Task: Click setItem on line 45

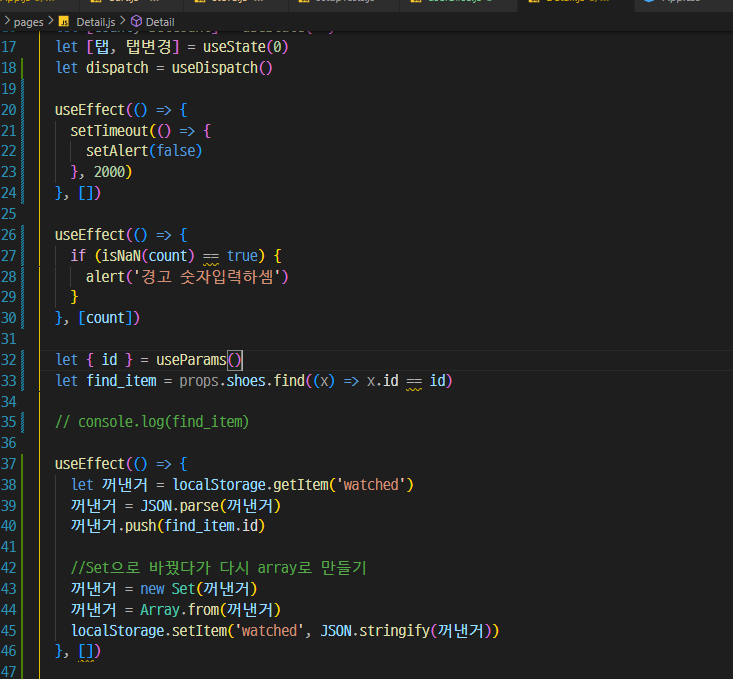Action: click(x=199, y=631)
